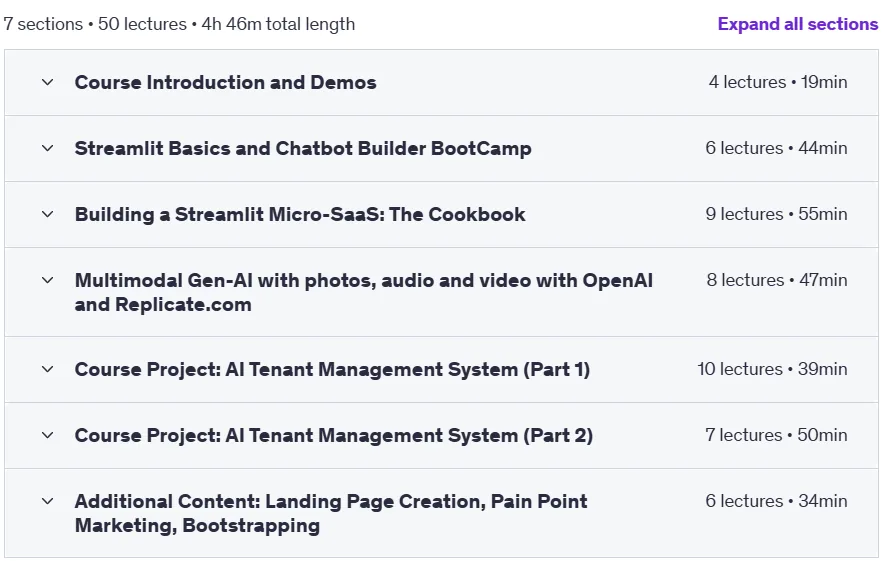
Task: Expand chevron for Additional Content section
Action: [x=48, y=501]
